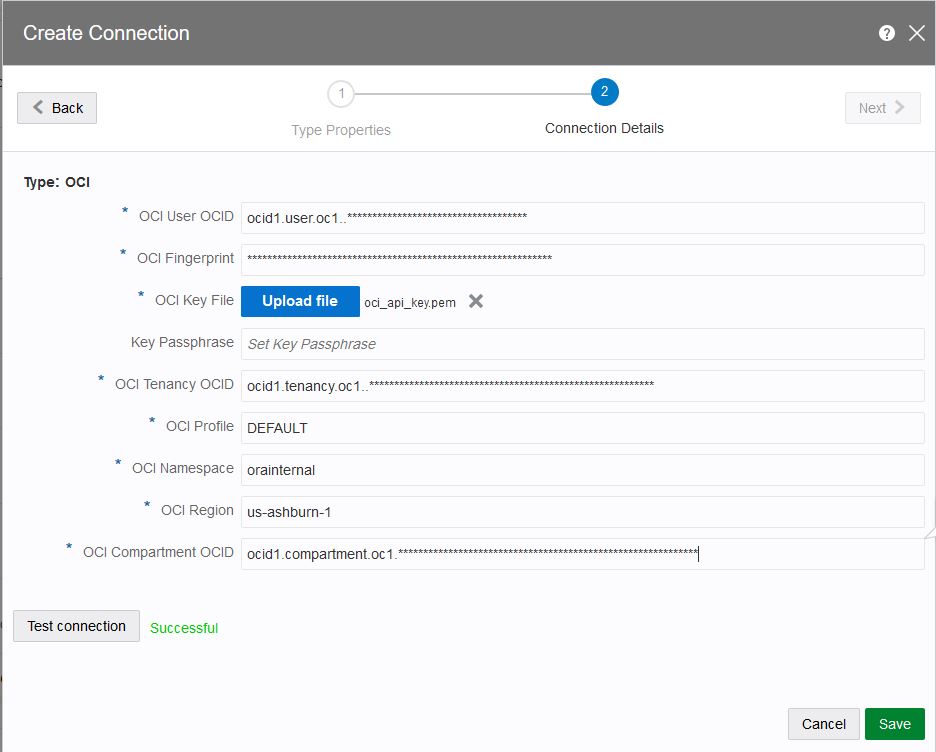936x752 pixels.
Task: Click the Back button
Action: click(x=57, y=108)
